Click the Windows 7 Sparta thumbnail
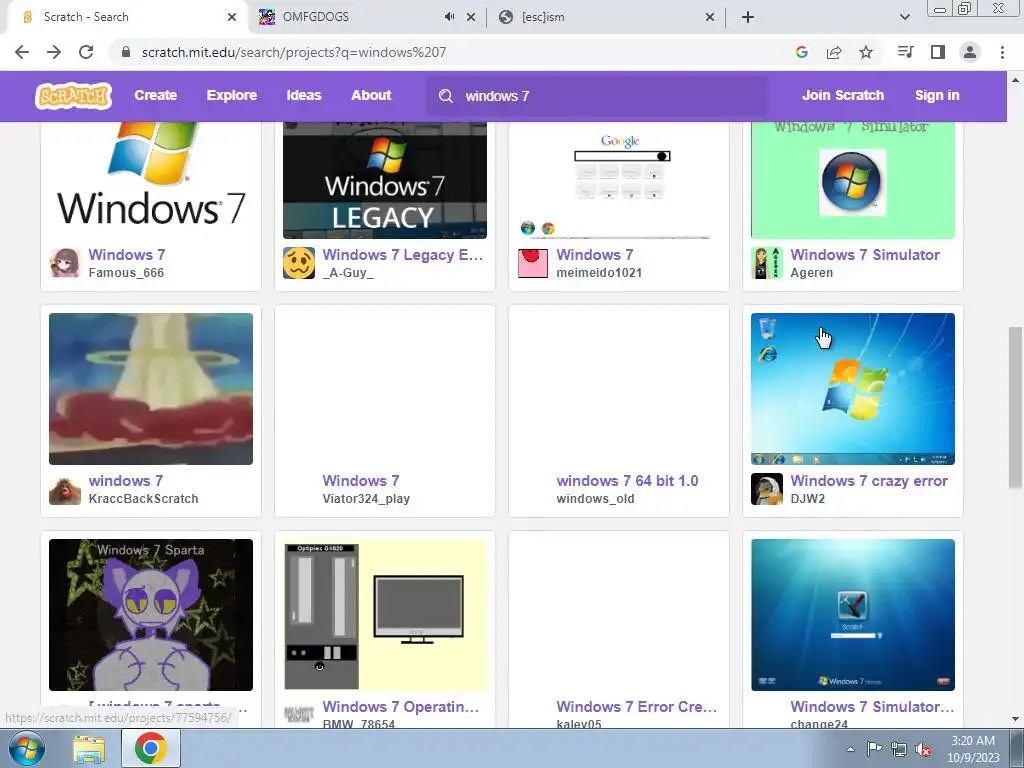Viewport: 1024px width, 768px height. [x=151, y=615]
